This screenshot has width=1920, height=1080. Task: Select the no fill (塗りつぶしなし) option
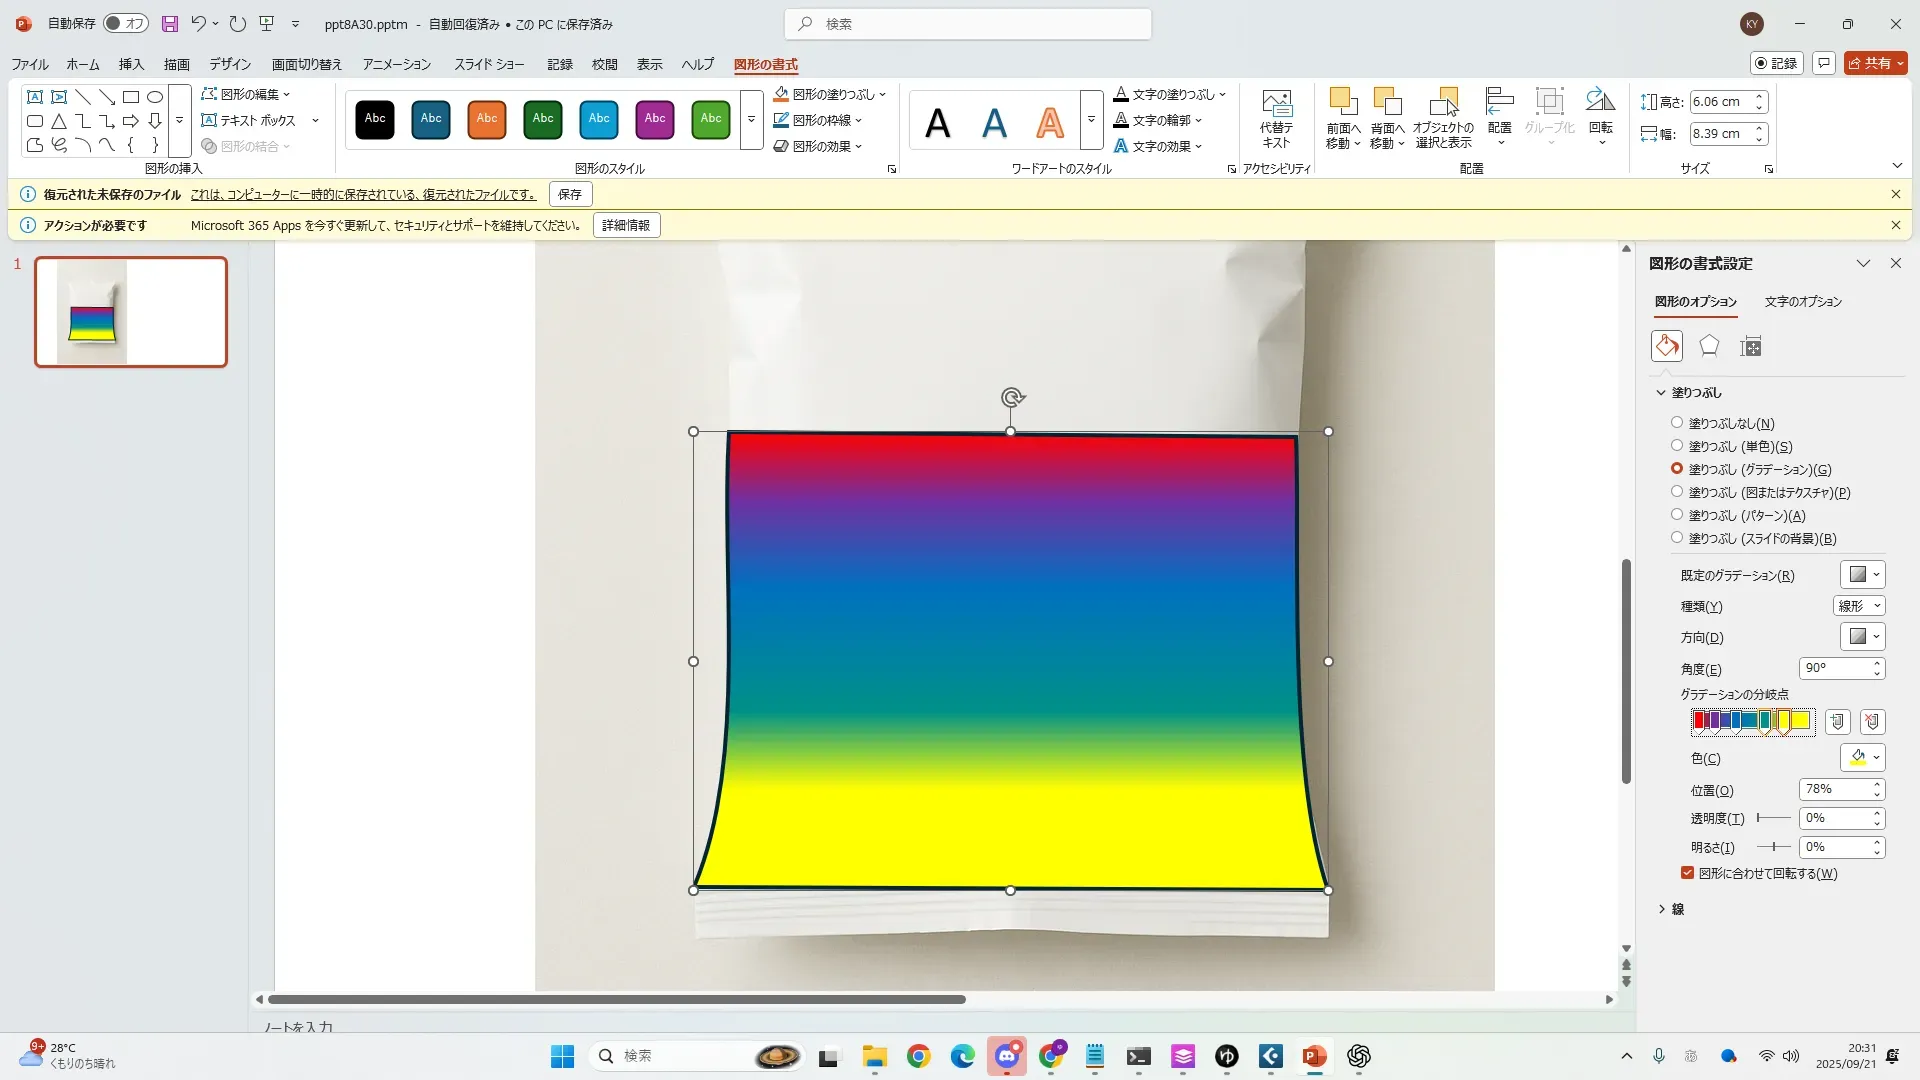[x=1677, y=423]
